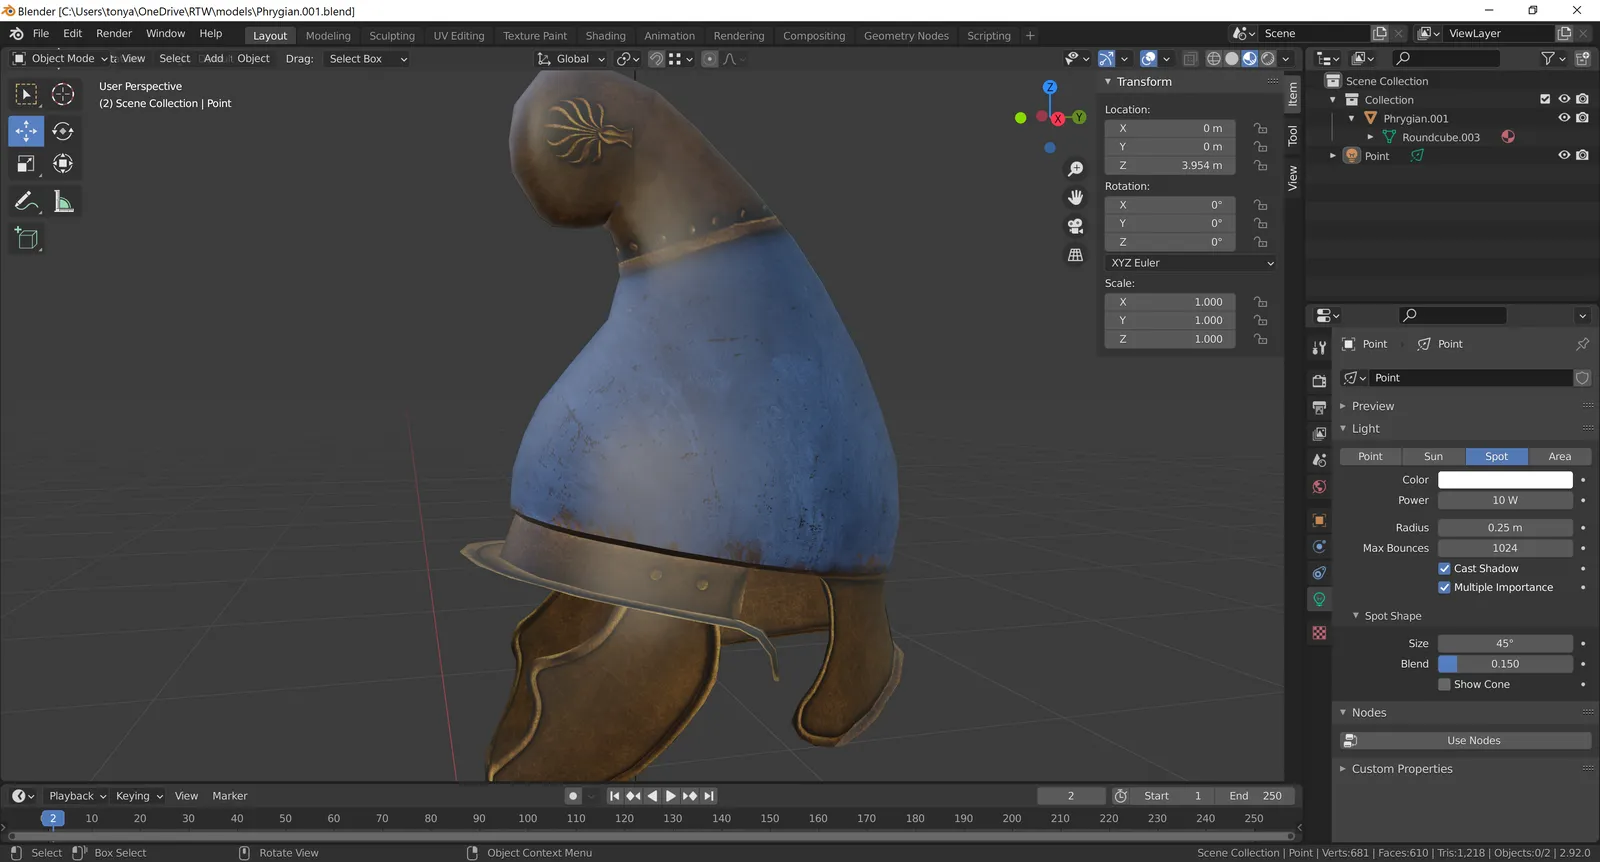Open the XYZ Euler rotation mode dropdown
The image size is (1600, 862).
coord(1191,263)
